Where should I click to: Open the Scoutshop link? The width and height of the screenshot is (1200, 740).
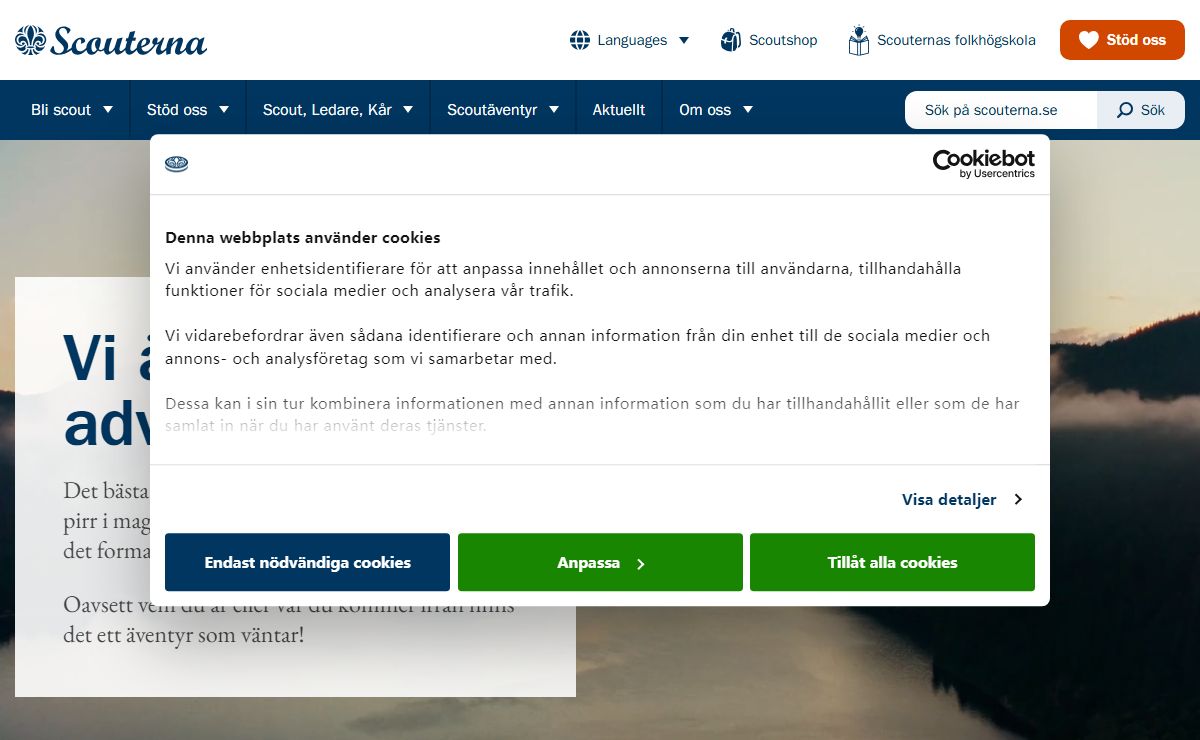(x=769, y=40)
